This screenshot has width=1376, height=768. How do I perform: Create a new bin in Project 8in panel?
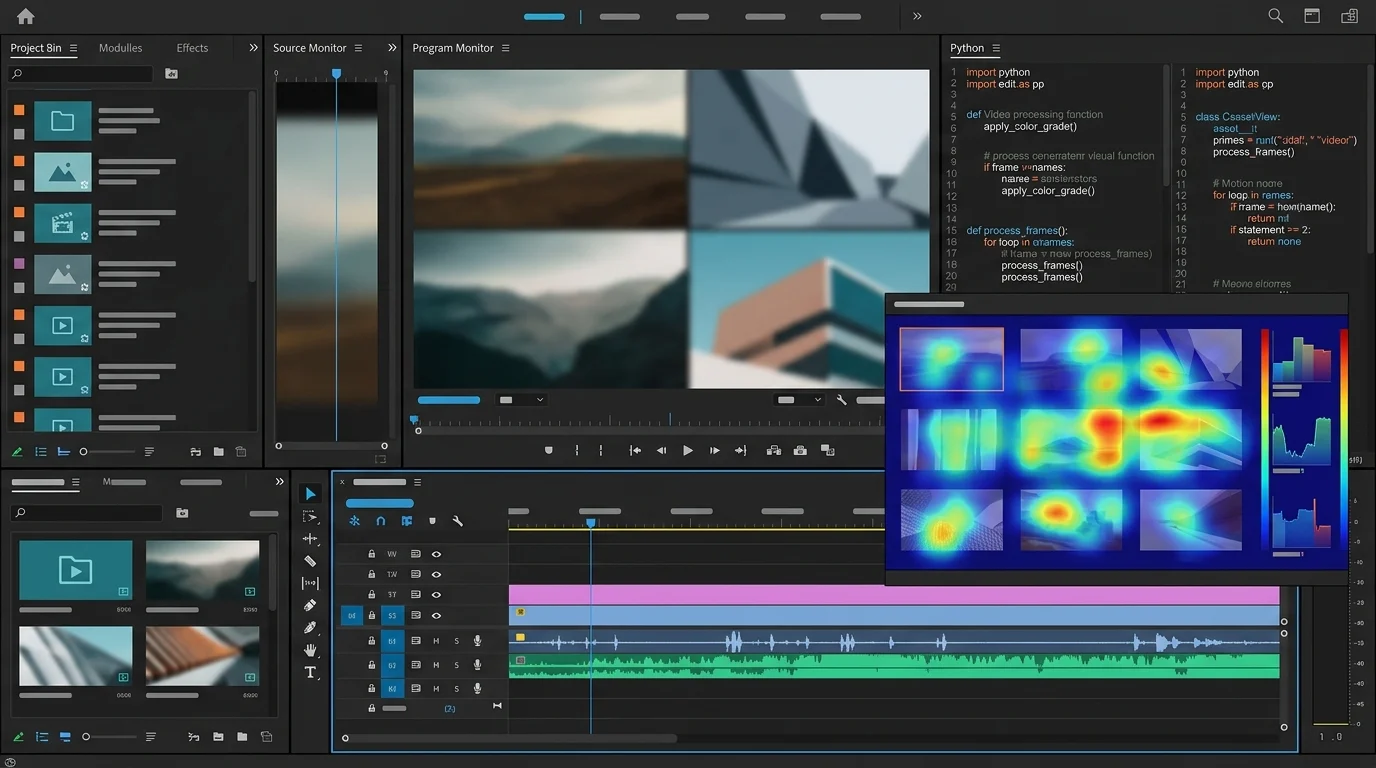click(x=218, y=452)
